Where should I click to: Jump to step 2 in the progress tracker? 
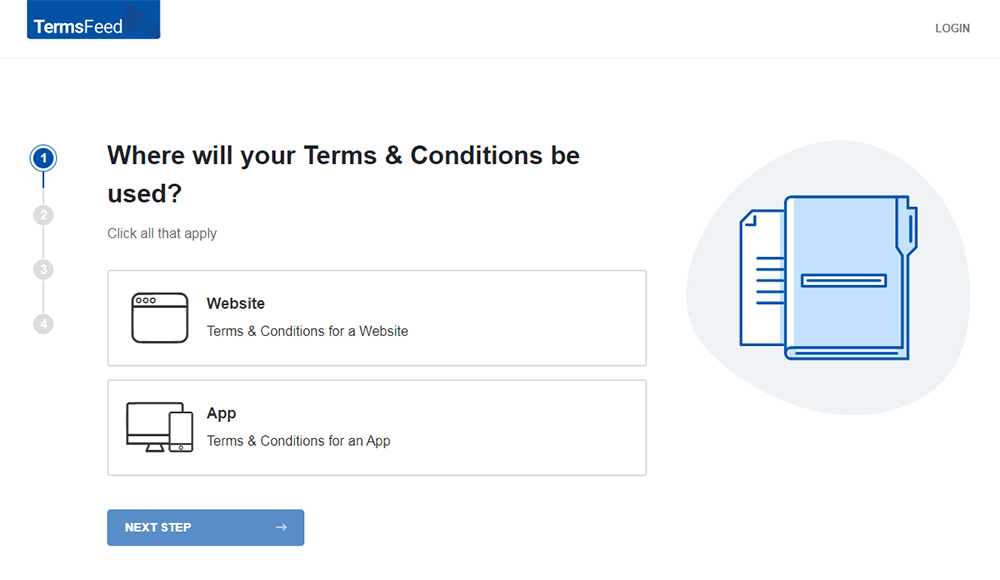point(43,214)
